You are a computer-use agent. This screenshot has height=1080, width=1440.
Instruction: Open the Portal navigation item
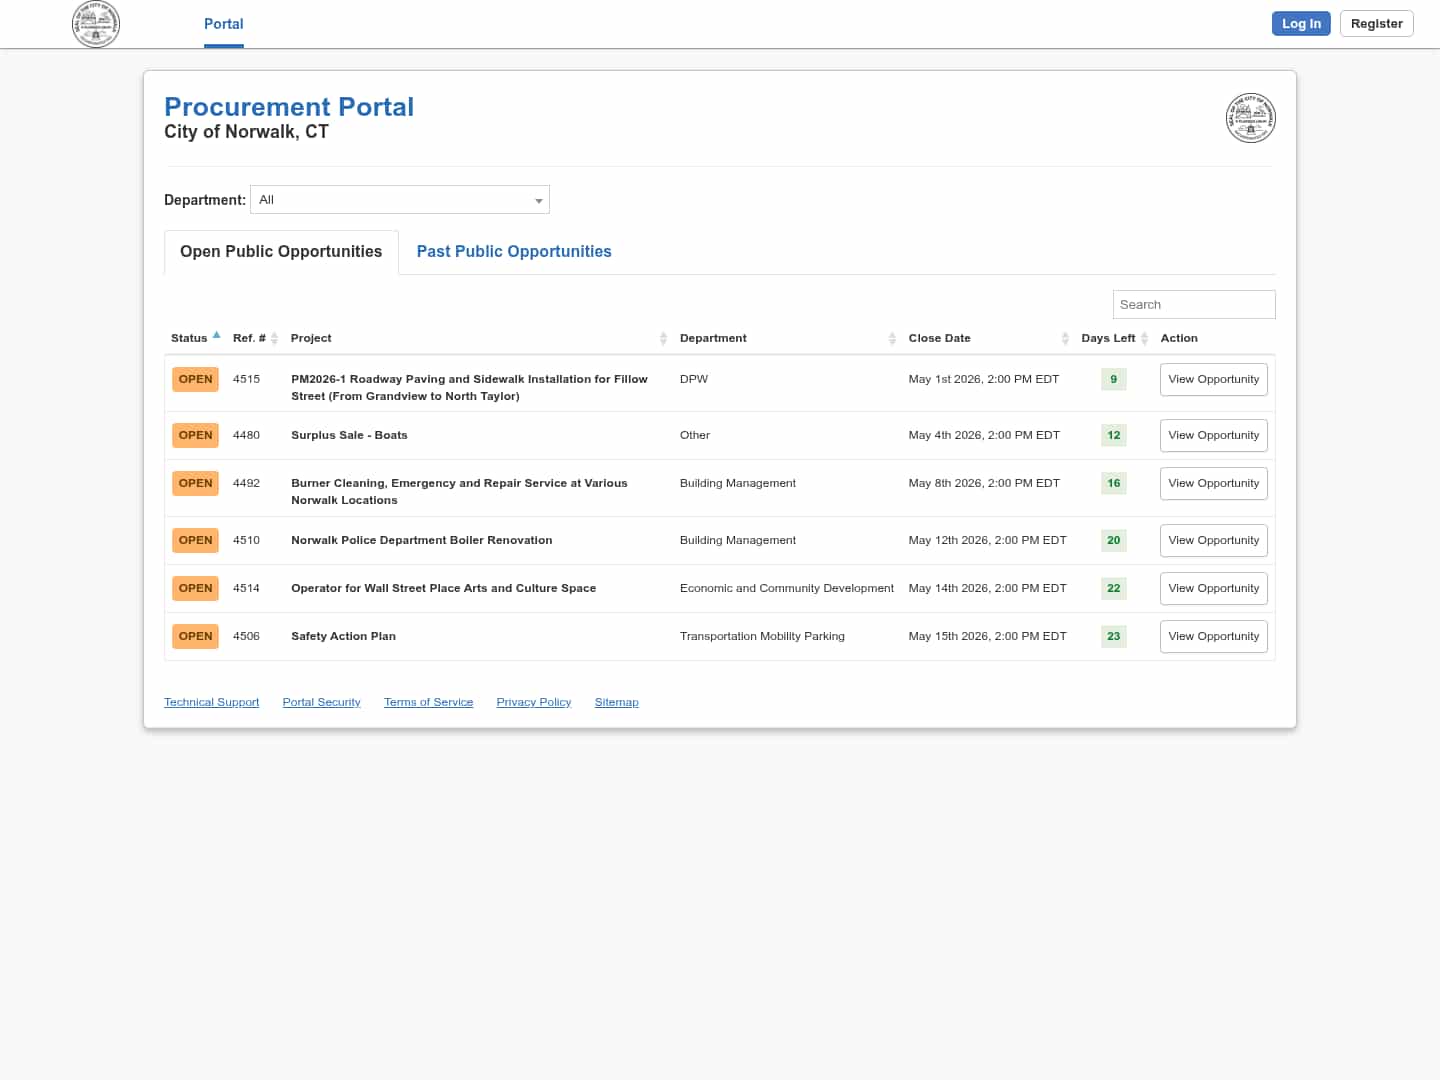pos(224,24)
